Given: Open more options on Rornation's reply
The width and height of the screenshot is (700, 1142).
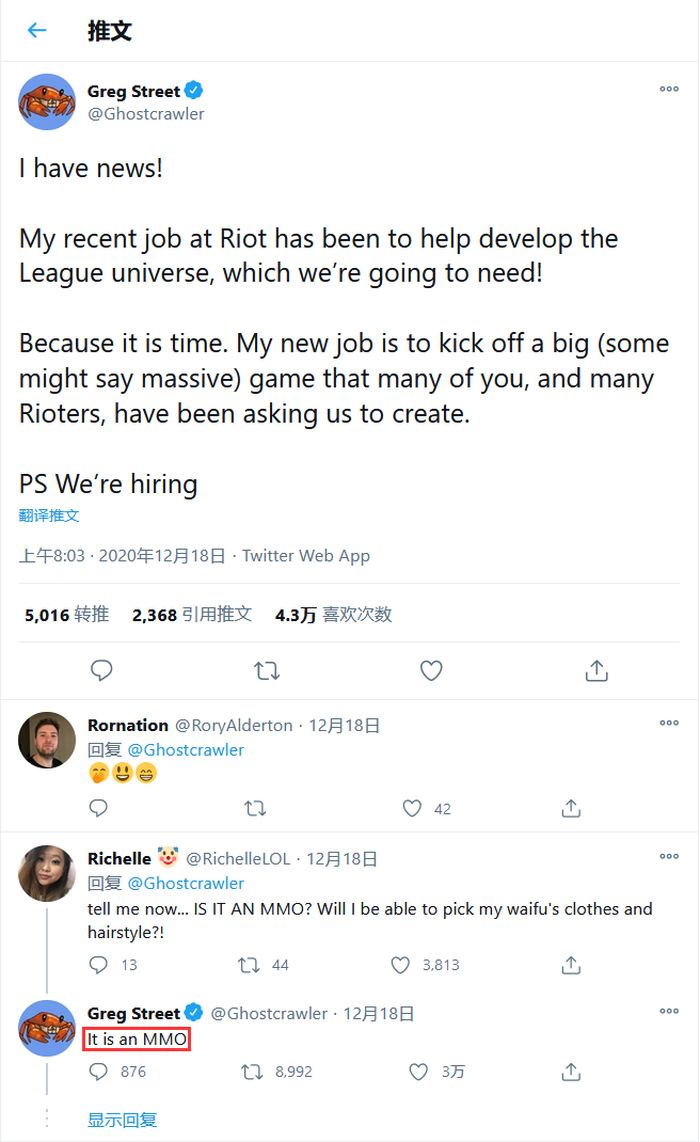Looking at the screenshot, I should [x=669, y=724].
